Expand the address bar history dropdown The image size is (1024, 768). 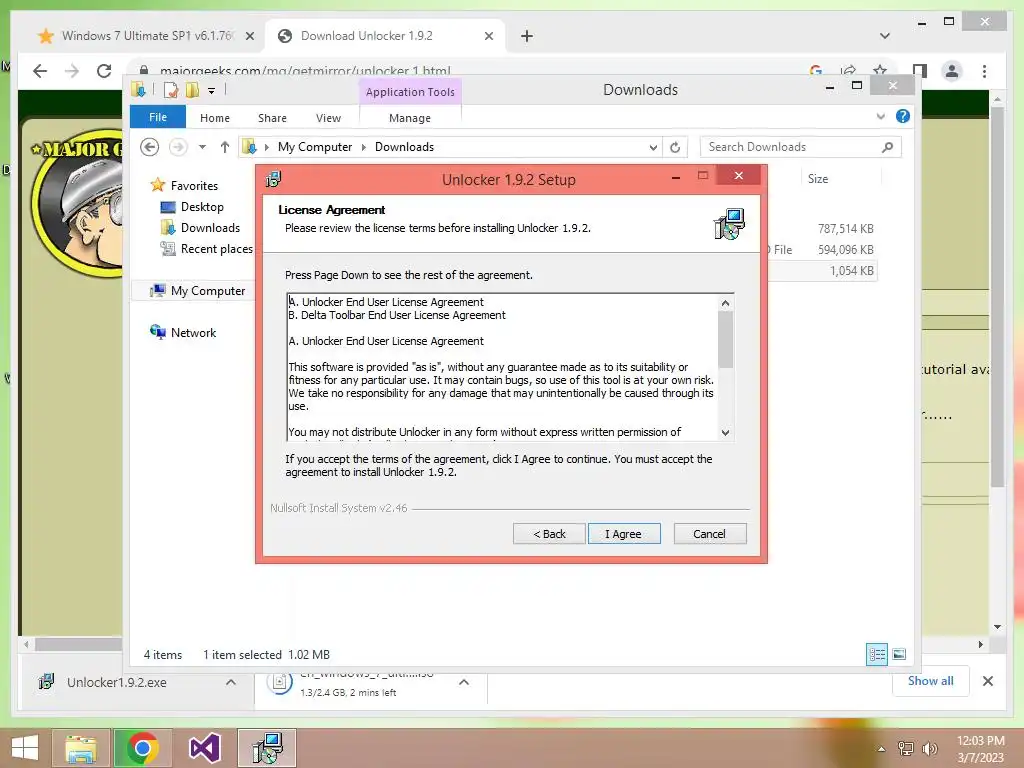(x=653, y=148)
